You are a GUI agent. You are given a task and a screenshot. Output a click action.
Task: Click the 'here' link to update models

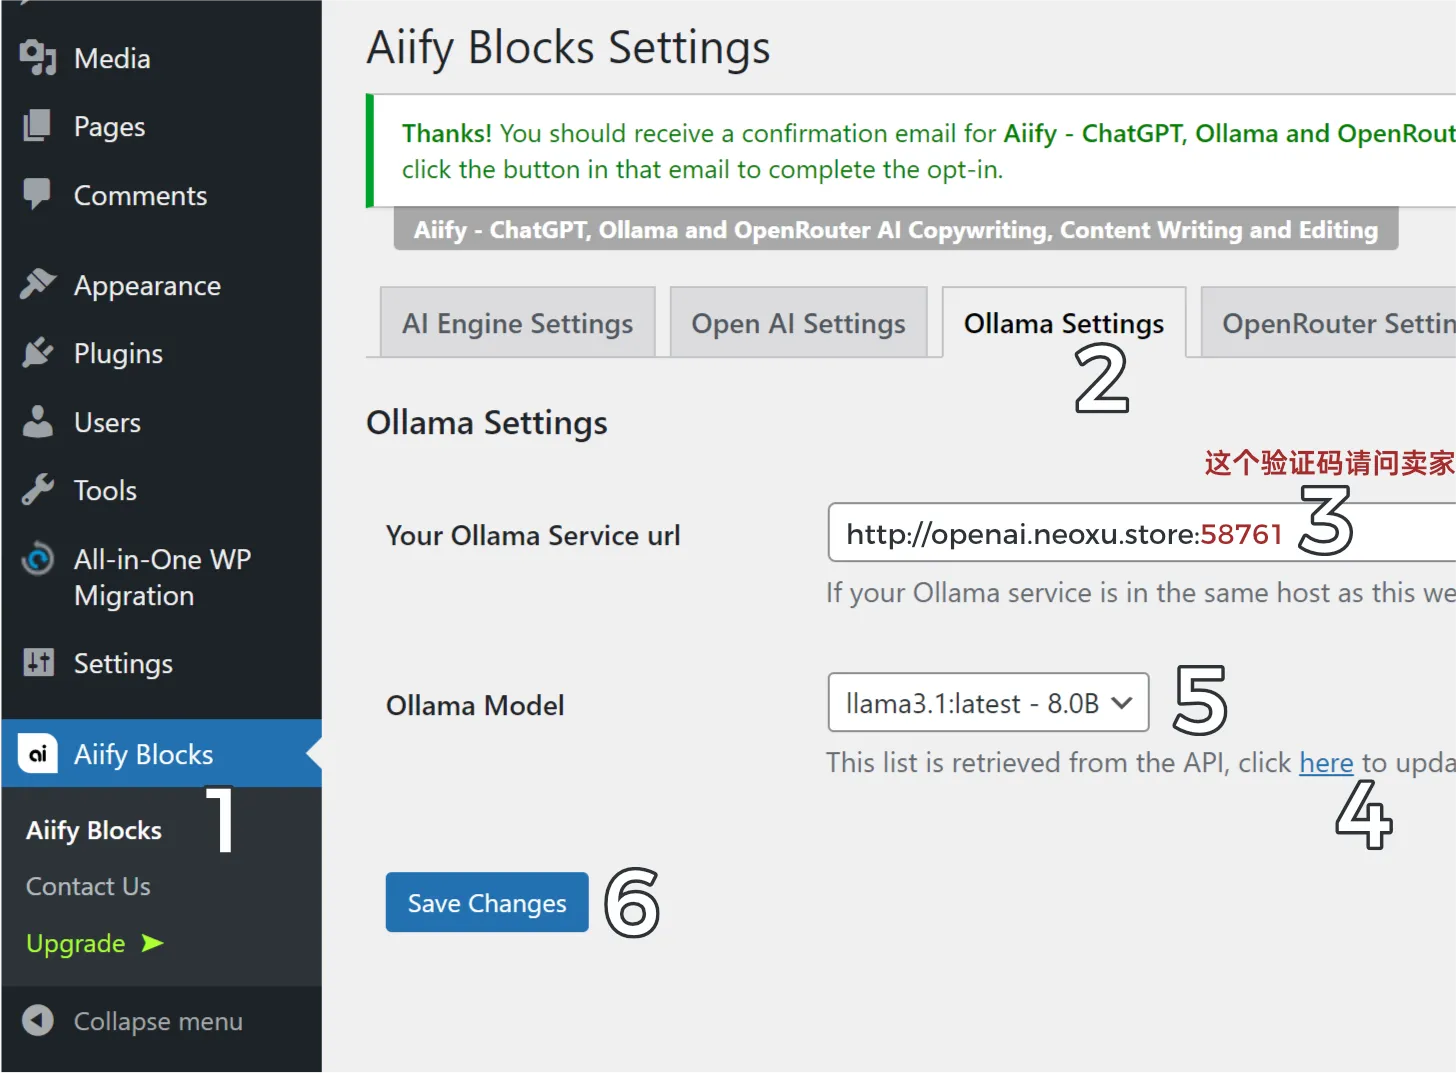pyautogui.click(x=1325, y=763)
